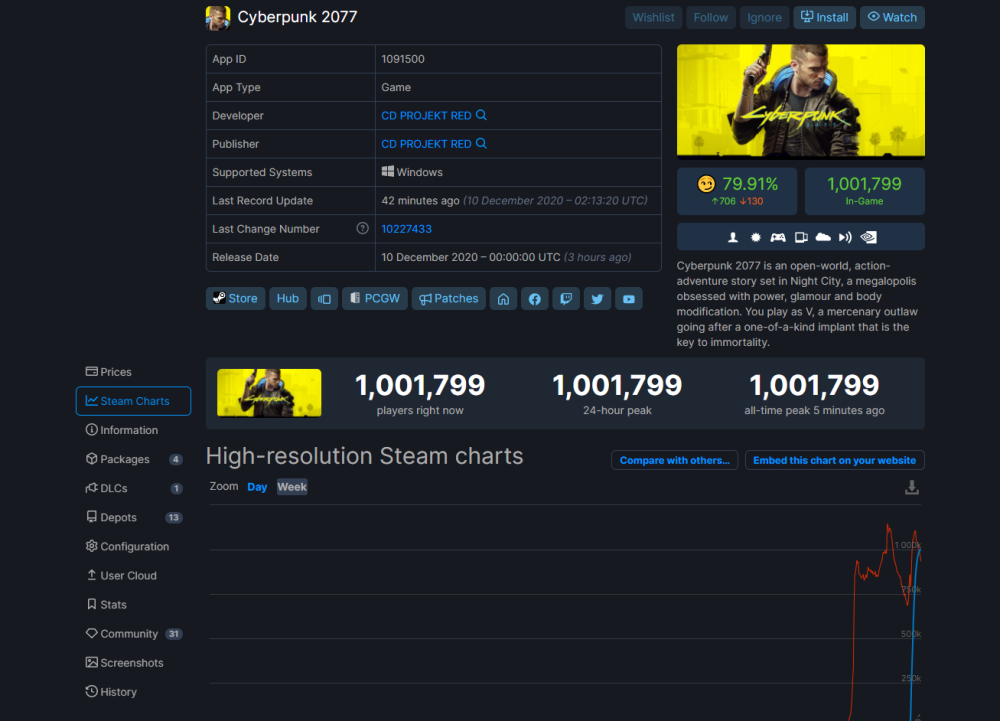The width and height of the screenshot is (1000, 721).
Task: Click the Release Date value text
Action: pos(506,258)
